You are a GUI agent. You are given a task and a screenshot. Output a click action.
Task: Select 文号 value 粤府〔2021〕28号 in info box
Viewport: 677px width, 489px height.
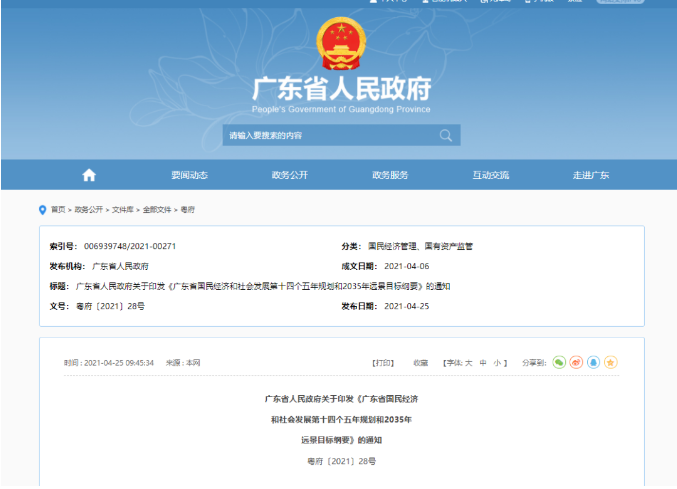[x=111, y=306]
